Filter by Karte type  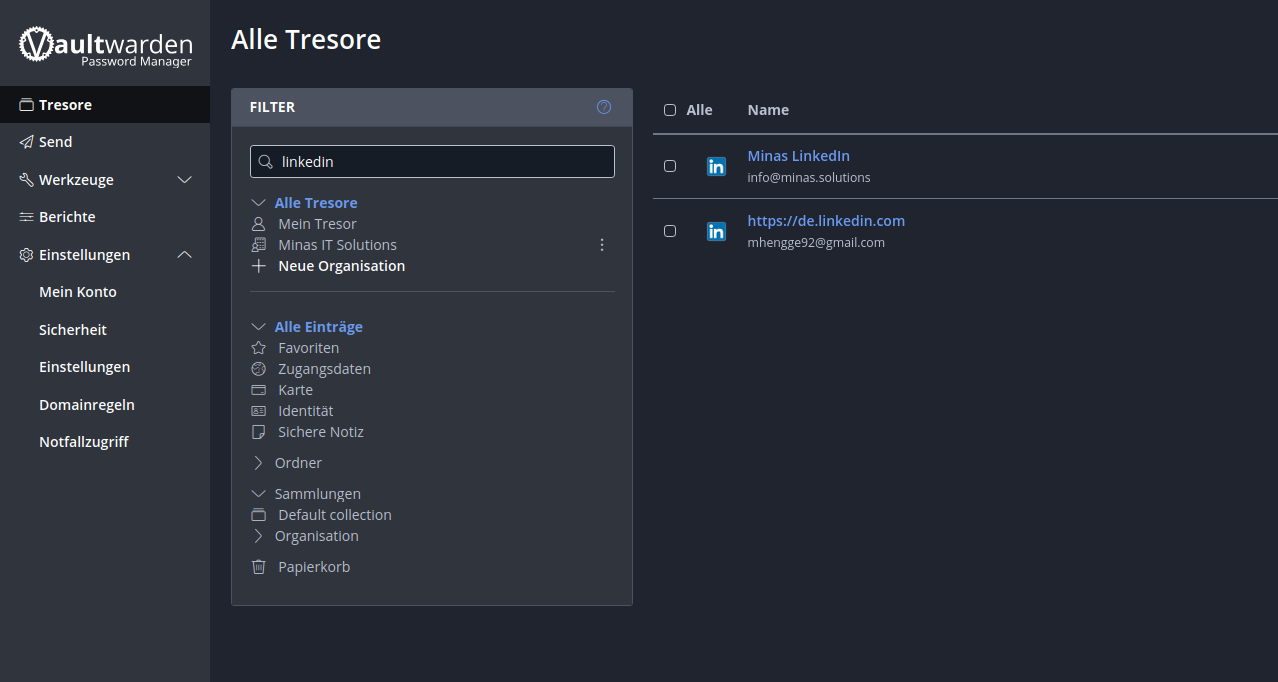point(295,390)
